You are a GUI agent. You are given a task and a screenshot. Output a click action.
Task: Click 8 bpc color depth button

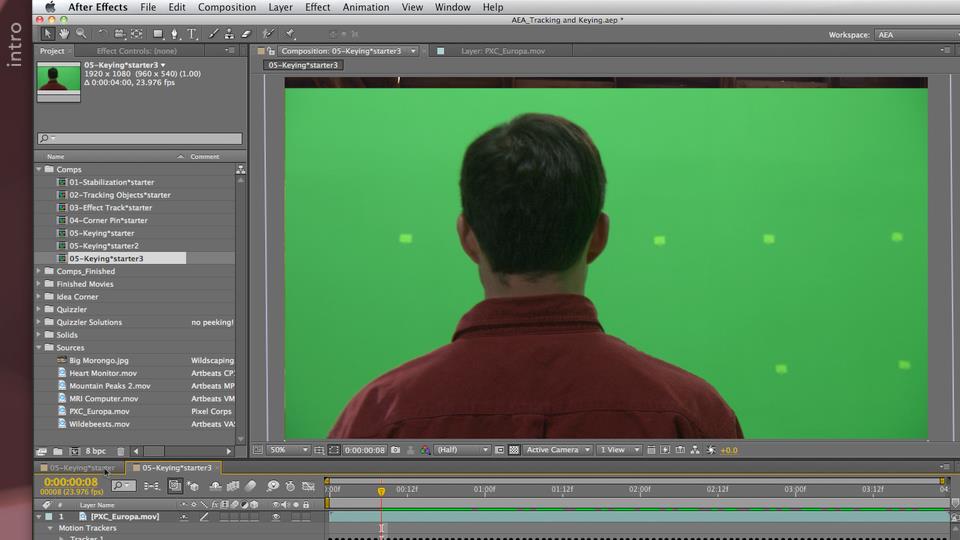click(x=96, y=451)
